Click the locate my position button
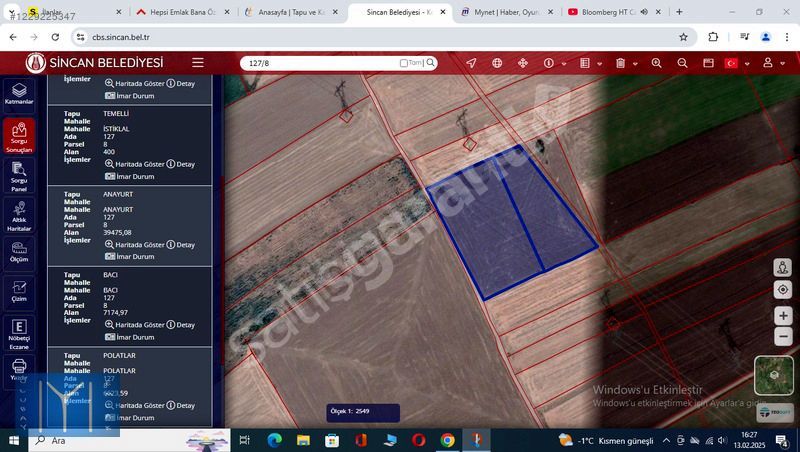800x452 pixels. (x=783, y=289)
